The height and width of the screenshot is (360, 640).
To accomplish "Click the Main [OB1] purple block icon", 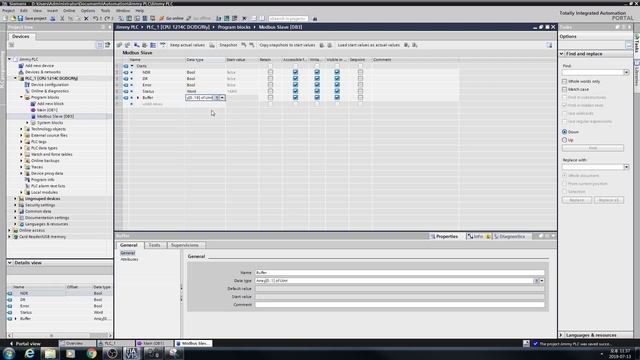I will pyautogui.click(x=33, y=110).
